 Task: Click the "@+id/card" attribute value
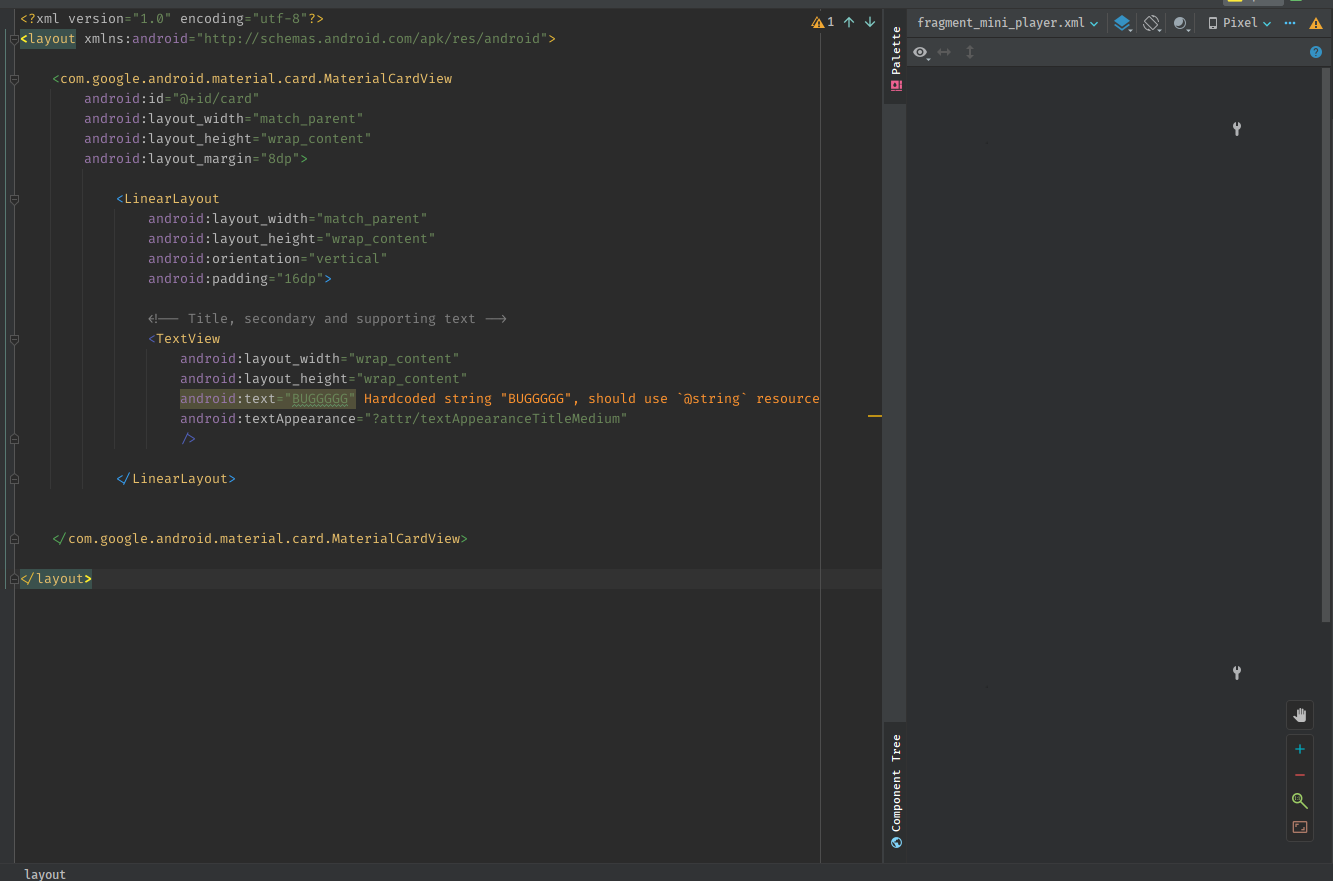click(x=214, y=99)
